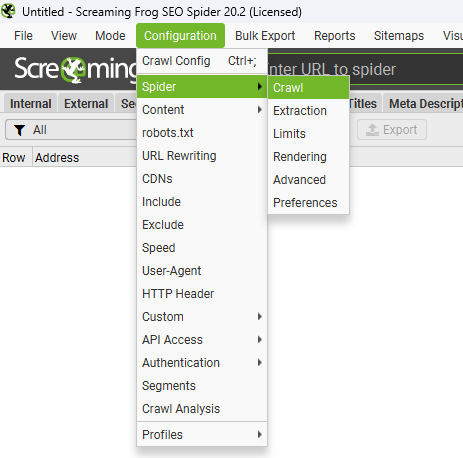The height and width of the screenshot is (458, 463).
Task: Expand the Profiles submenu
Action: 202,435
